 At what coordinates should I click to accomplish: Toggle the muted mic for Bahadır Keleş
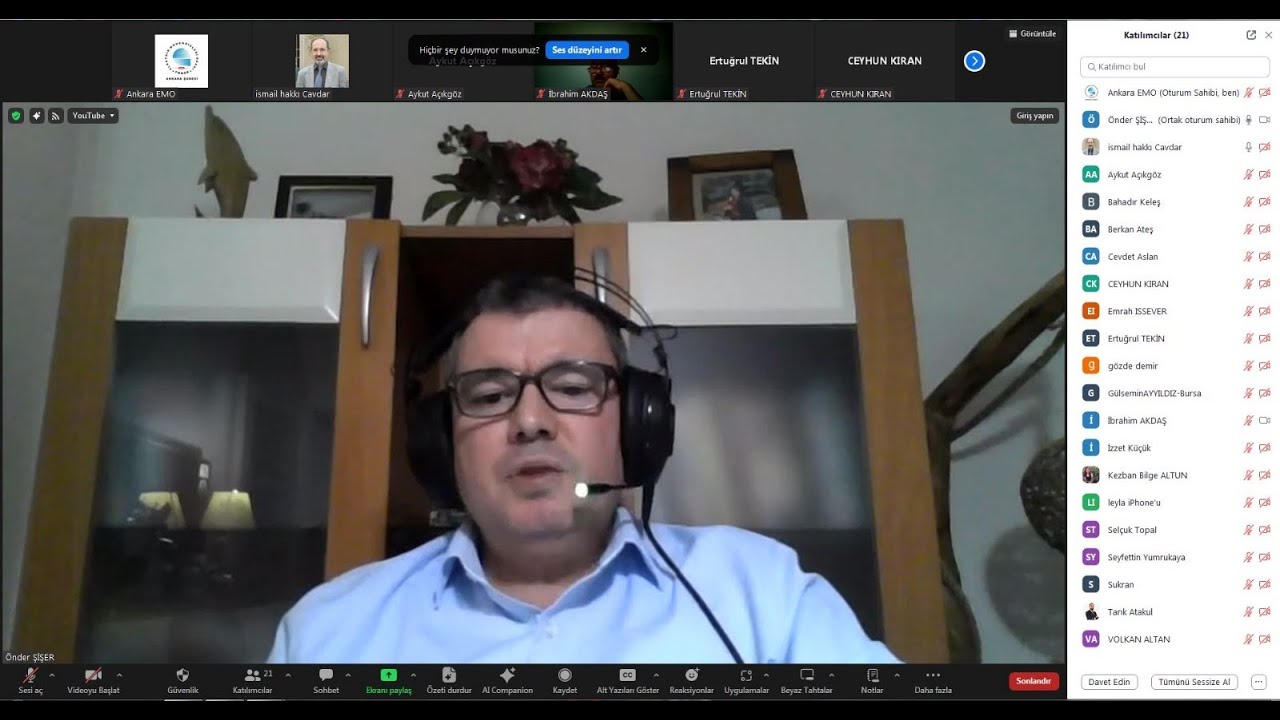[x=1248, y=202]
